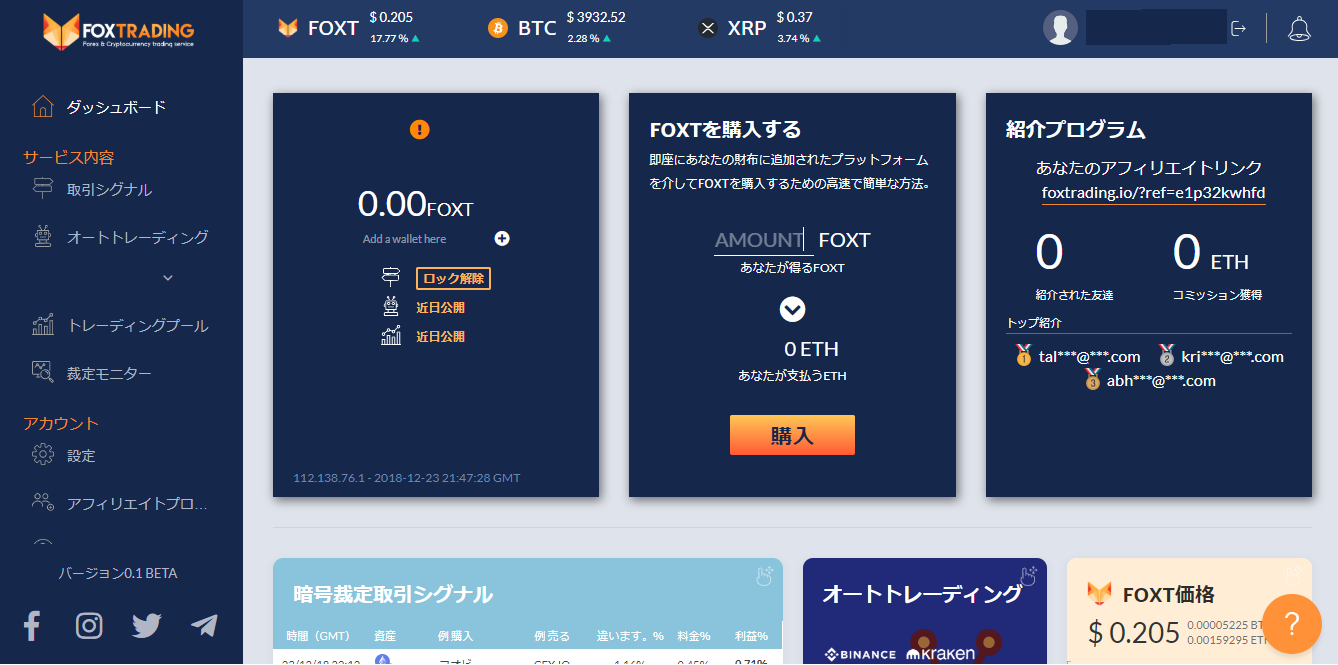Click the AMOUNT input field

[x=759, y=240]
